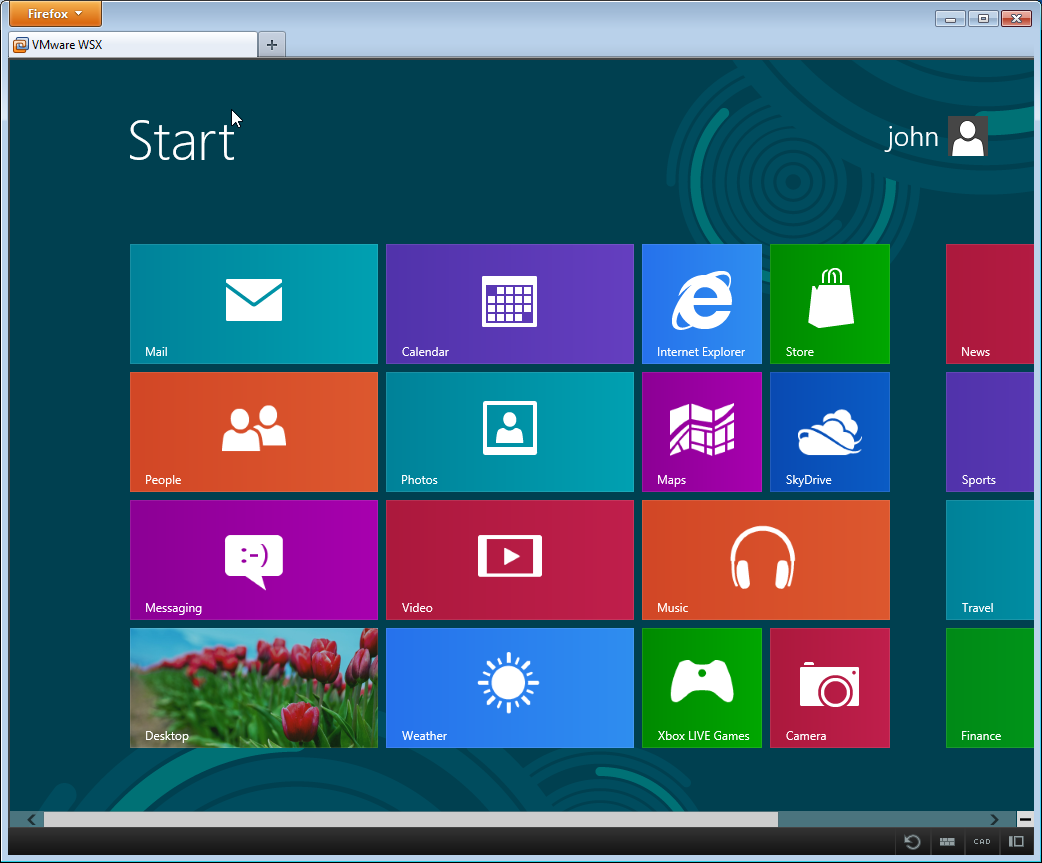Open the Calendar tile
Image resolution: width=1042 pixels, height=863 pixels.
tap(510, 304)
